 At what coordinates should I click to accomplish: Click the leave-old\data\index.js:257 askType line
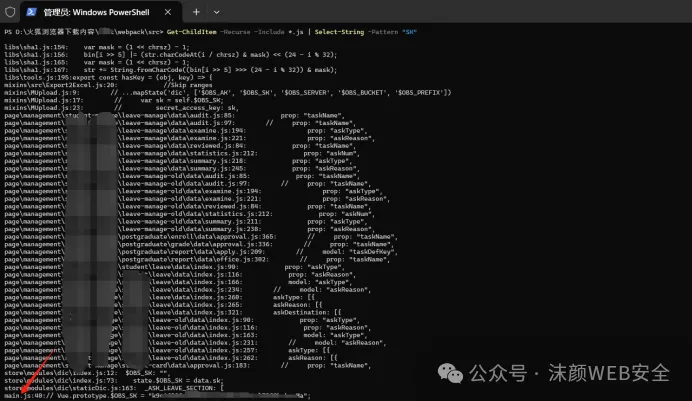coord(167,350)
